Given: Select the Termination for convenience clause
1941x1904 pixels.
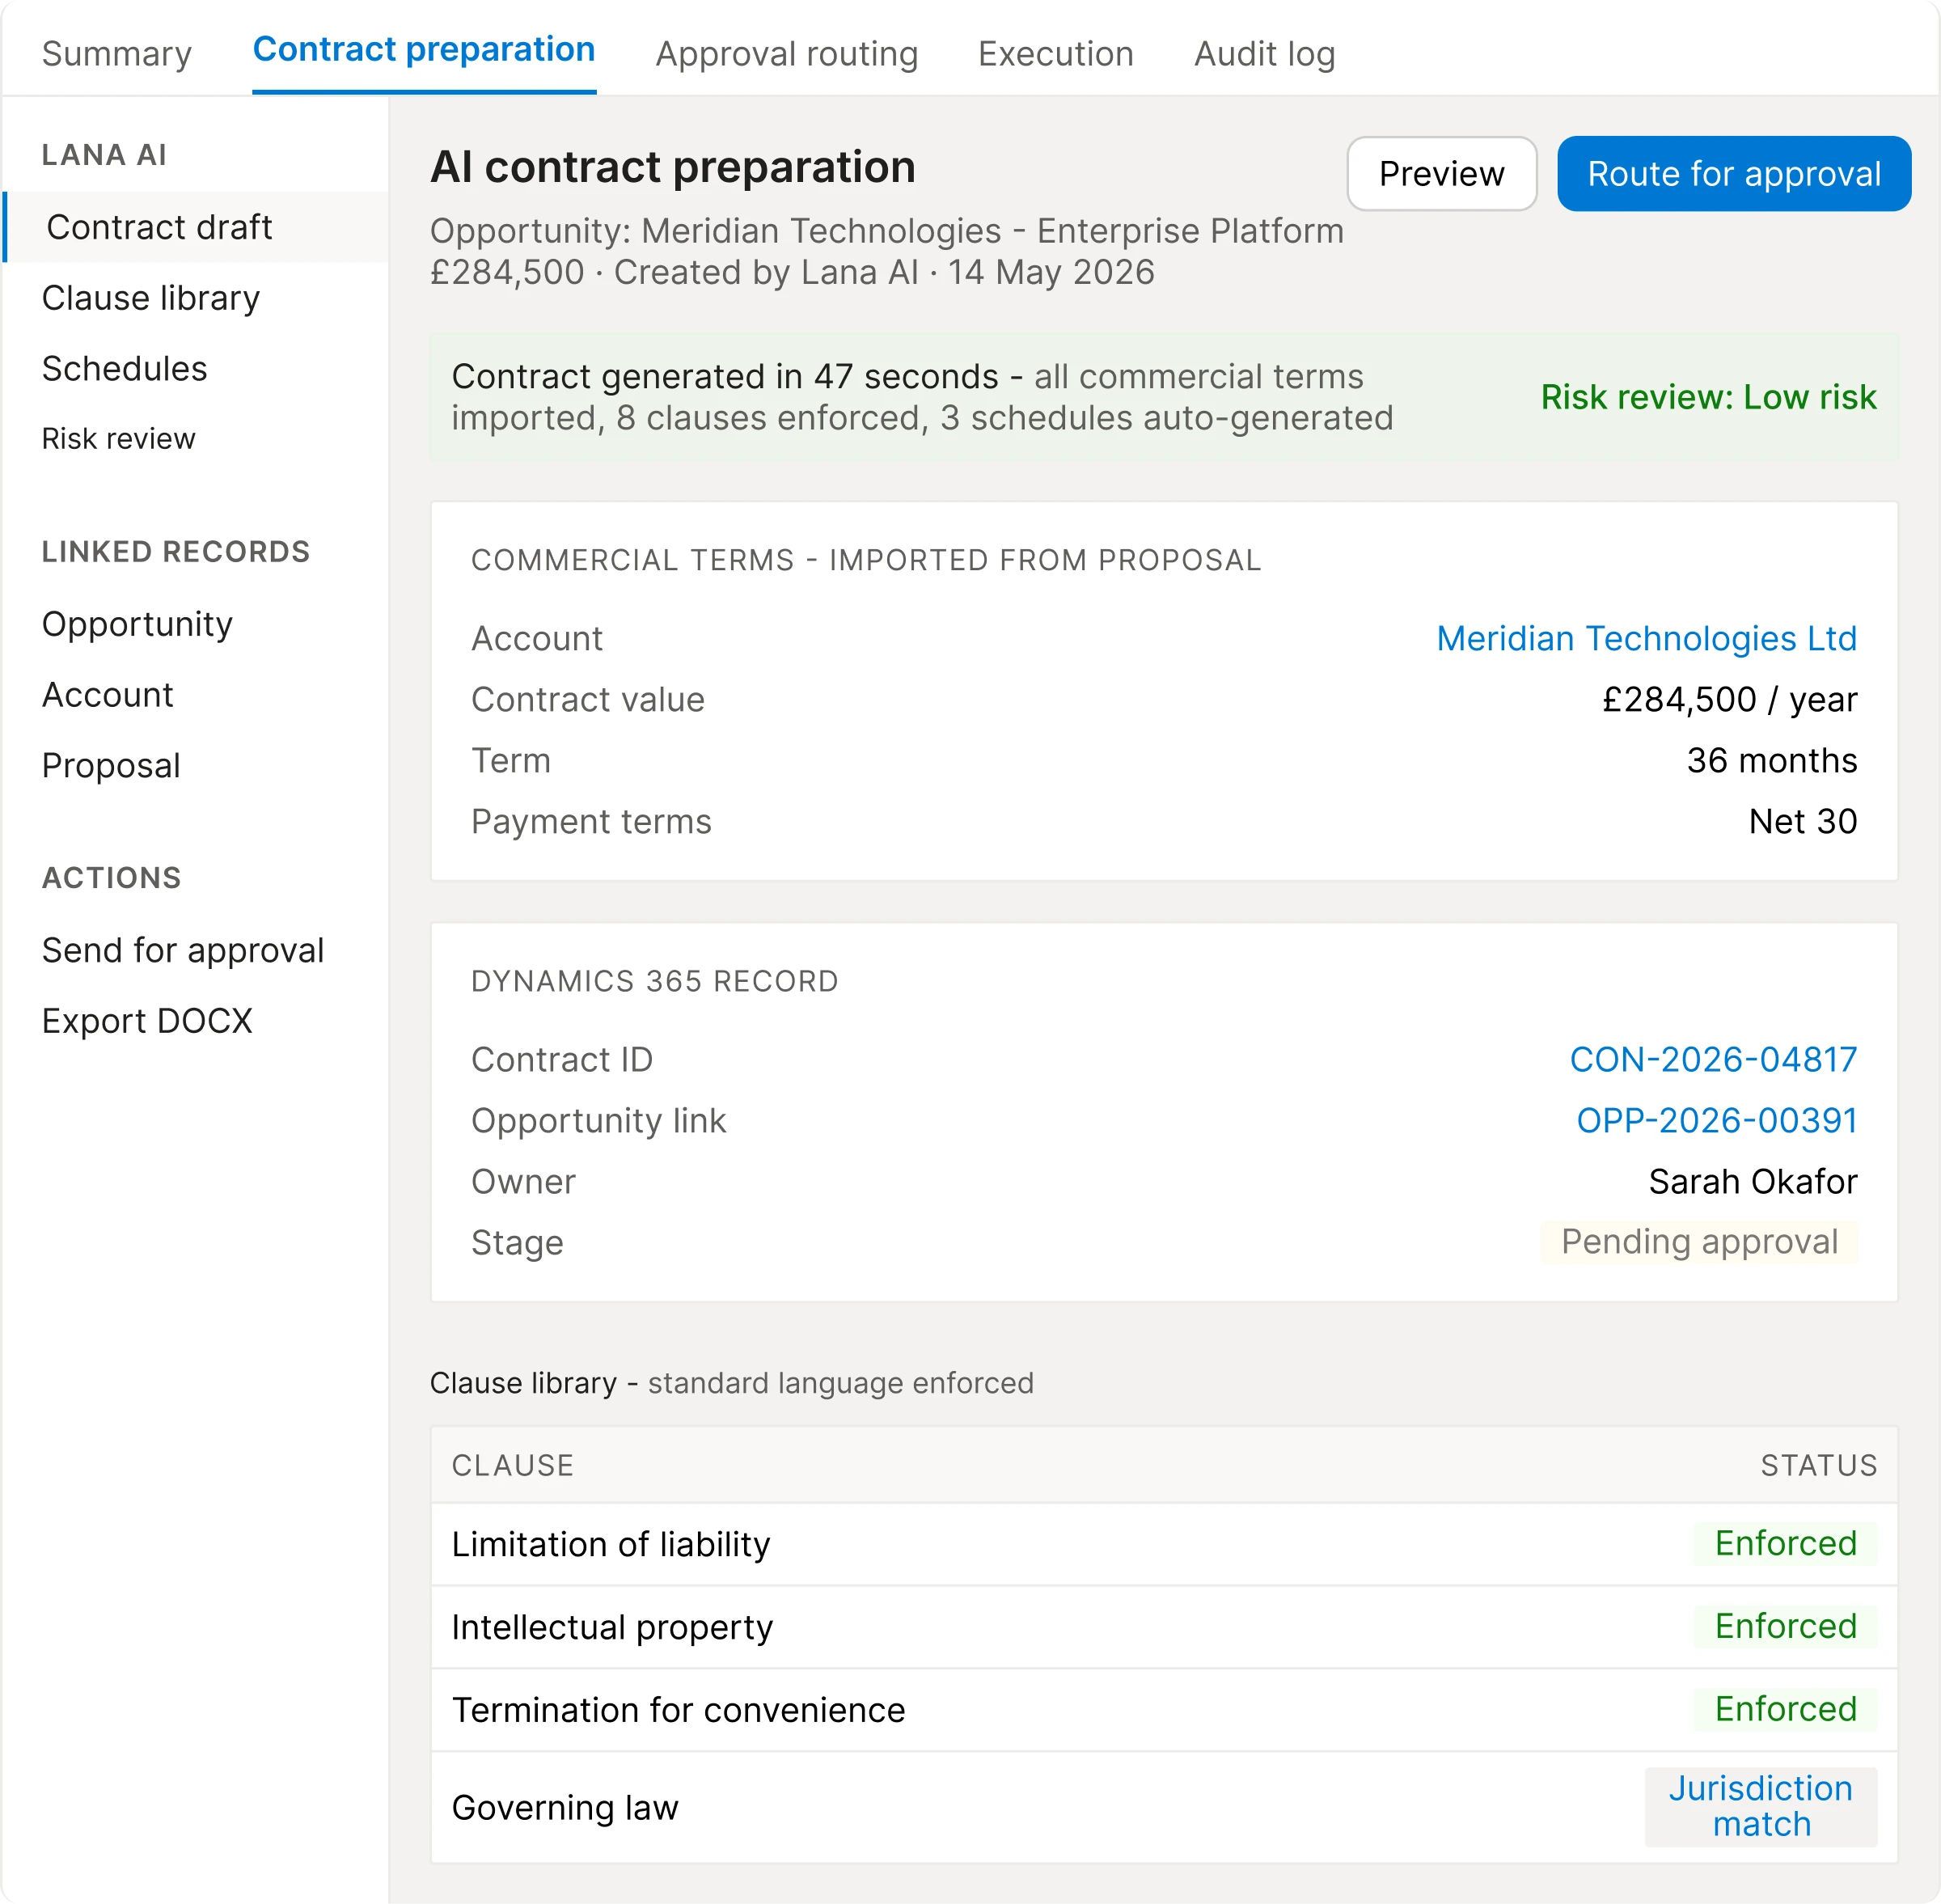Looking at the screenshot, I should pyautogui.click(x=1164, y=1711).
